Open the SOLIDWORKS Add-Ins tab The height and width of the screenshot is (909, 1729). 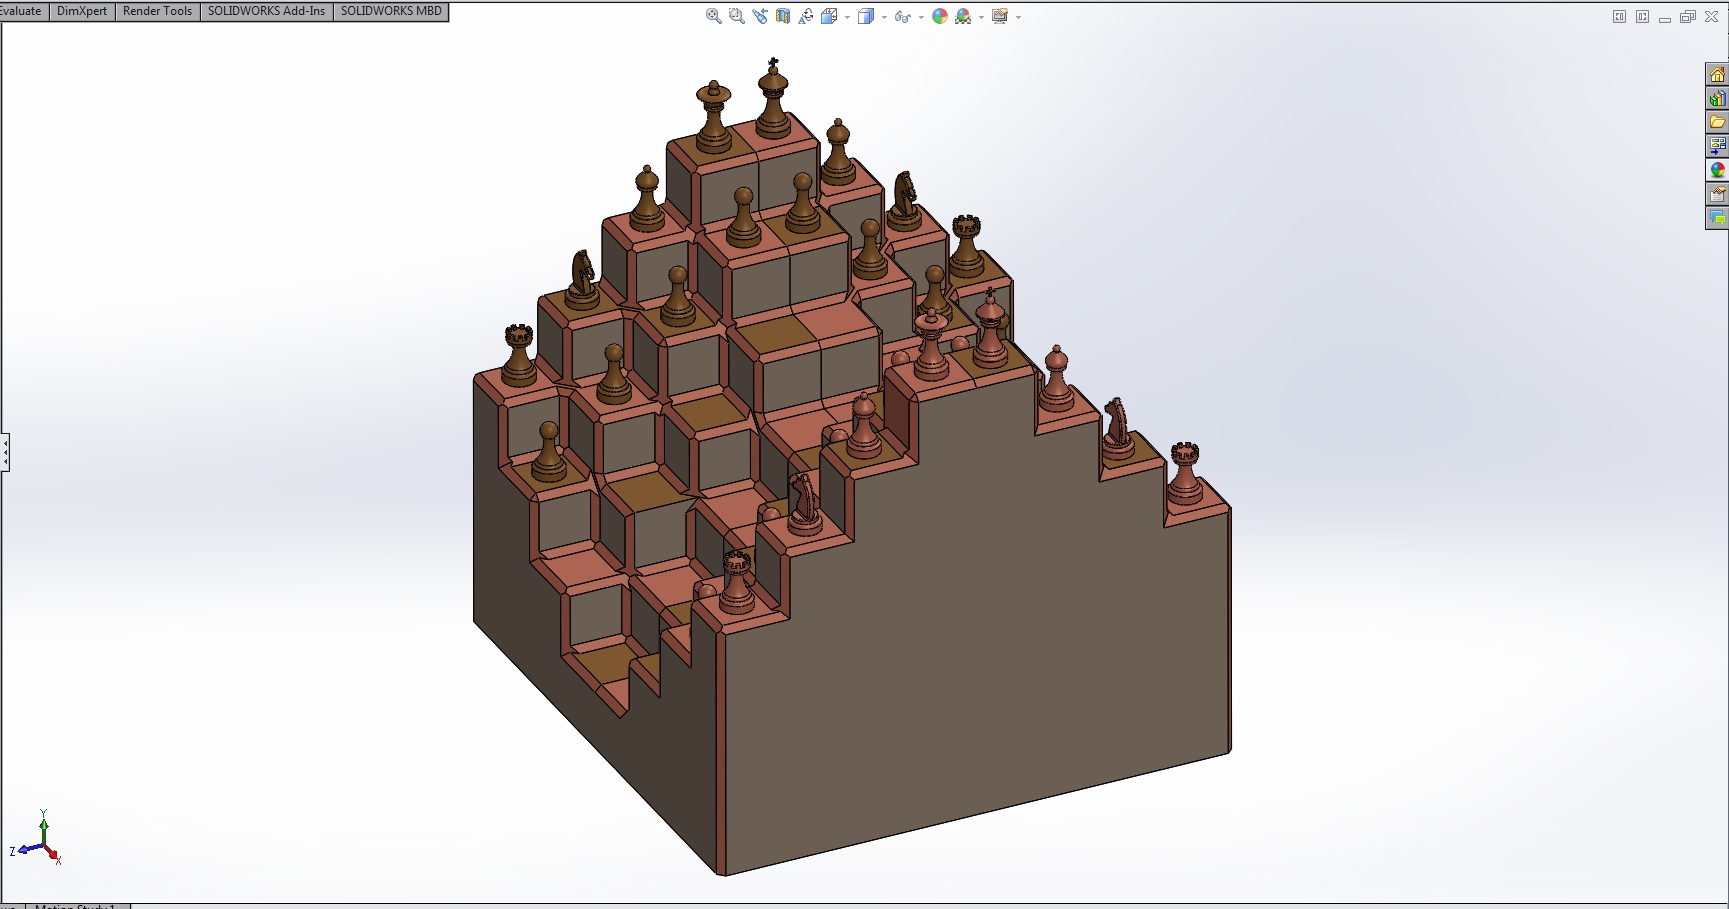click(266, 11)
